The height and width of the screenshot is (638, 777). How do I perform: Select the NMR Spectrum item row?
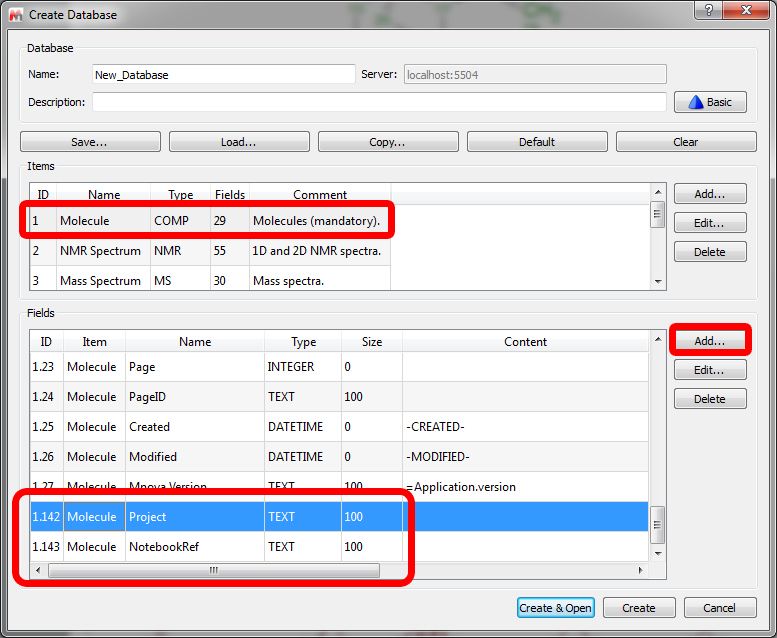coord(210,251)
